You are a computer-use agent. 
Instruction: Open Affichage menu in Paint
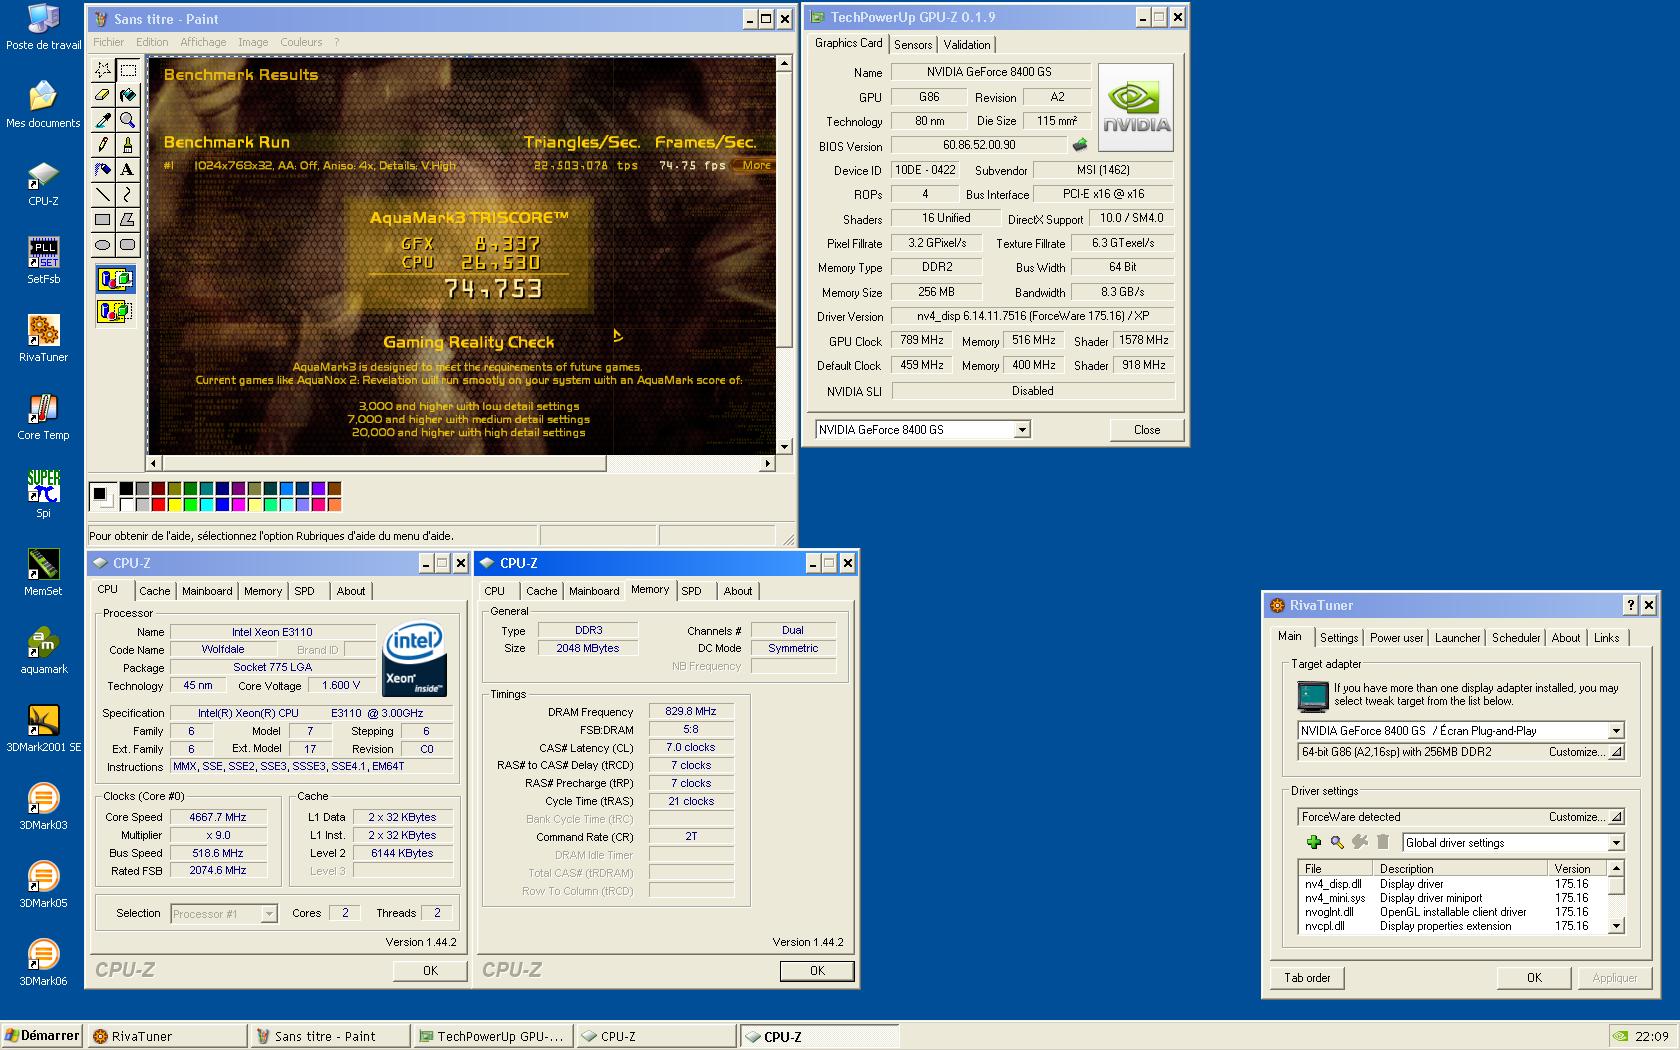pos(203,42)
